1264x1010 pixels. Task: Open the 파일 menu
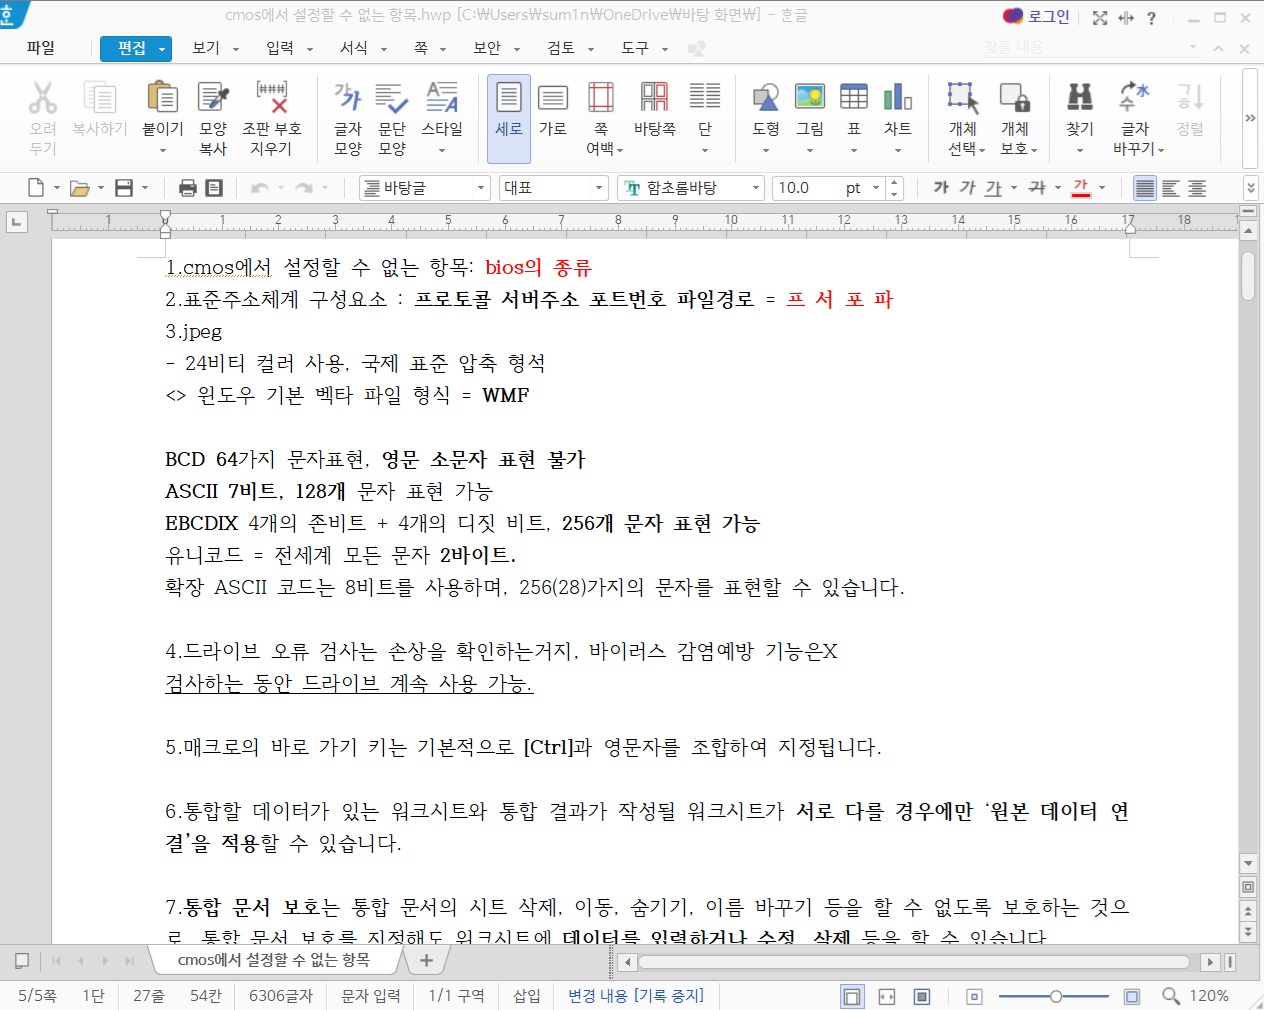(41, 48)
